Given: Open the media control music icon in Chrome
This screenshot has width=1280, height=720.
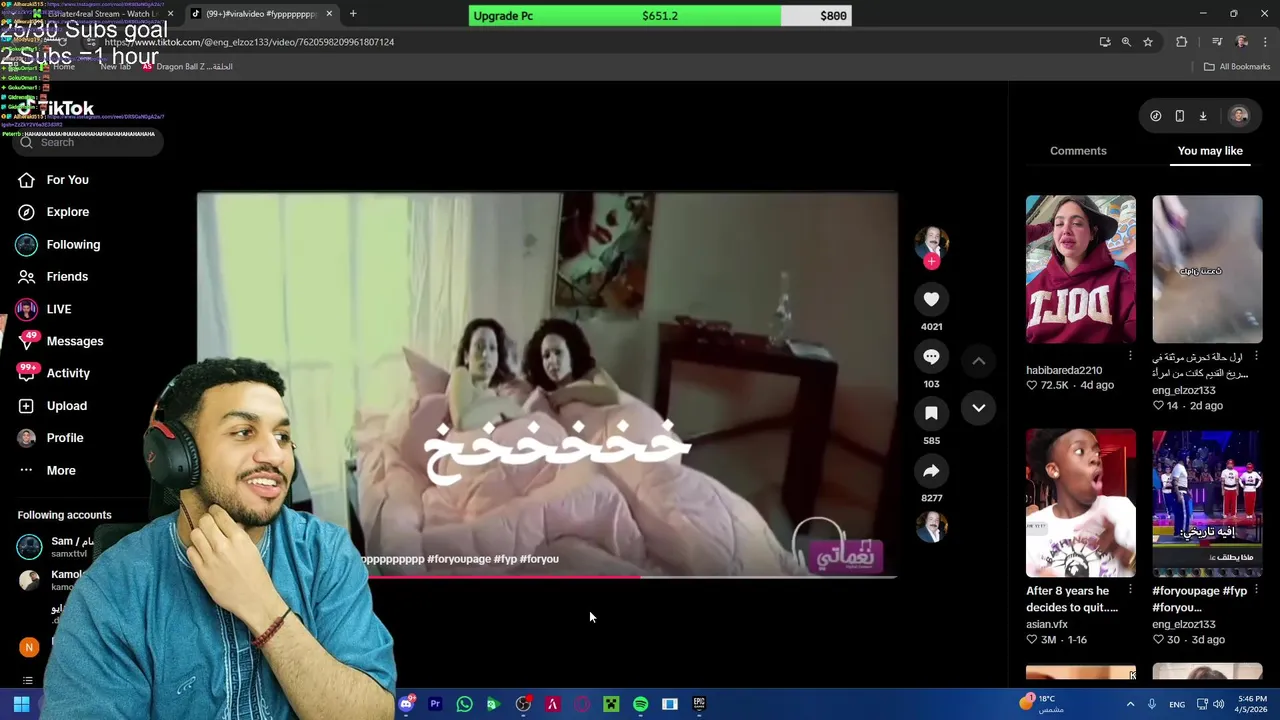Looking at the screenshot, I should tap(1216, 42).
